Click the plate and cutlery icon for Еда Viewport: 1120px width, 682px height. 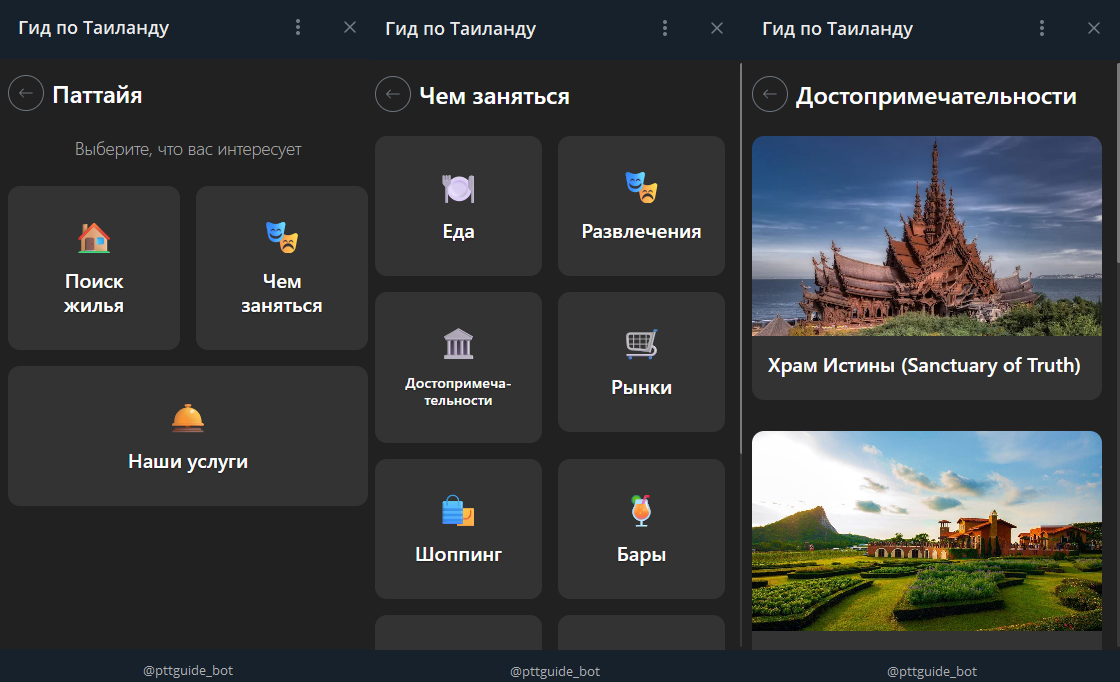click(458, 189)
